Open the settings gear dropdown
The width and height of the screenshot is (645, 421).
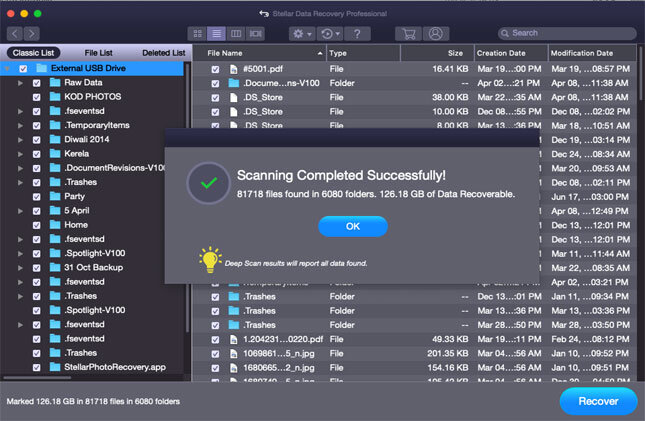tap(300, 33)
